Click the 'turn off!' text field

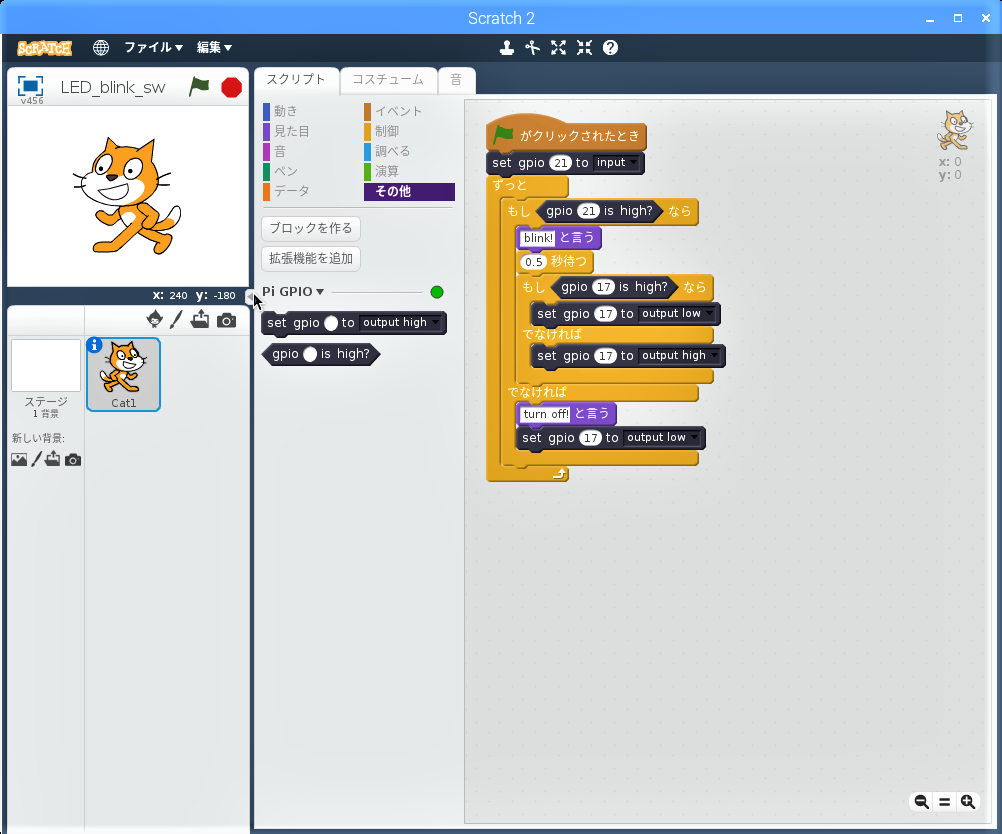[545, 414]
